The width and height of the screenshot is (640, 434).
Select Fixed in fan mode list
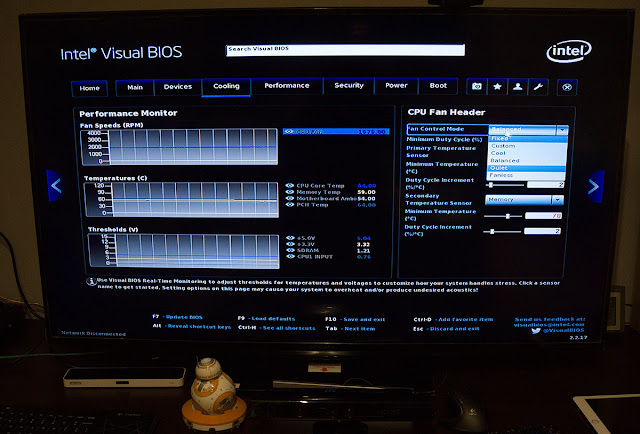527,138
